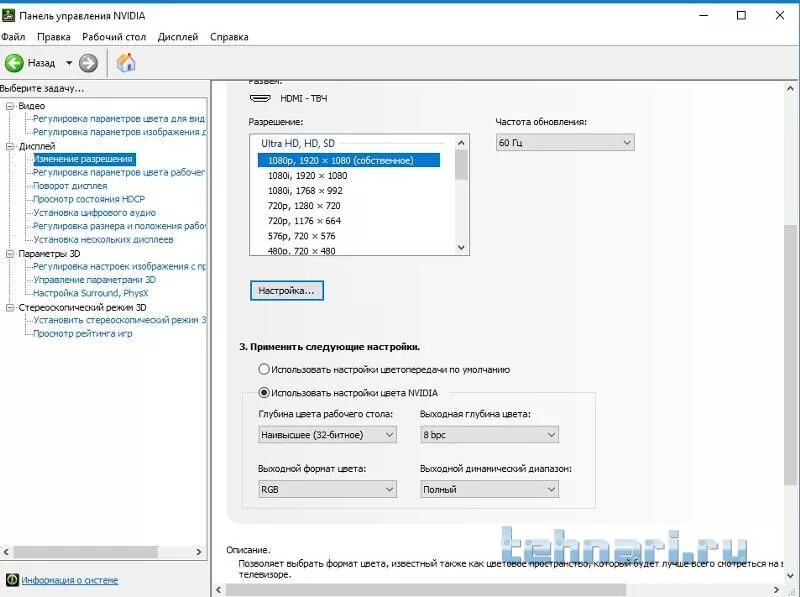Open the Home page house icon
Viewport: 800px width, 597px height.
coord(126,63)
